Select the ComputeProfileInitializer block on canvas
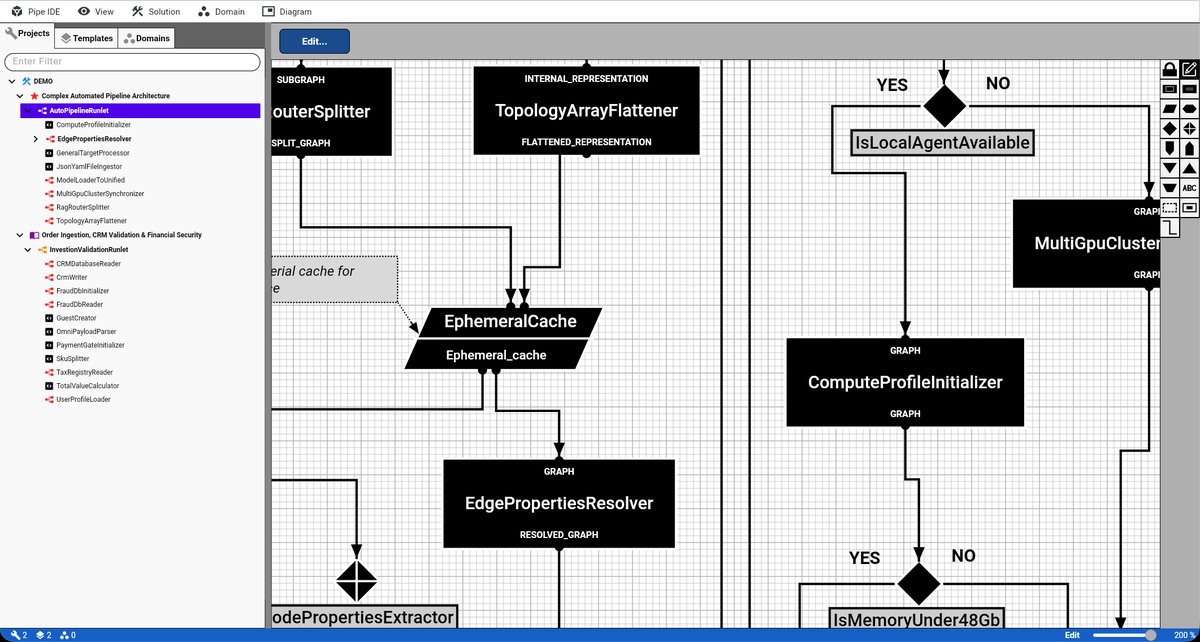Viewport: 1200px width, 642px height. tap(905, 382)
